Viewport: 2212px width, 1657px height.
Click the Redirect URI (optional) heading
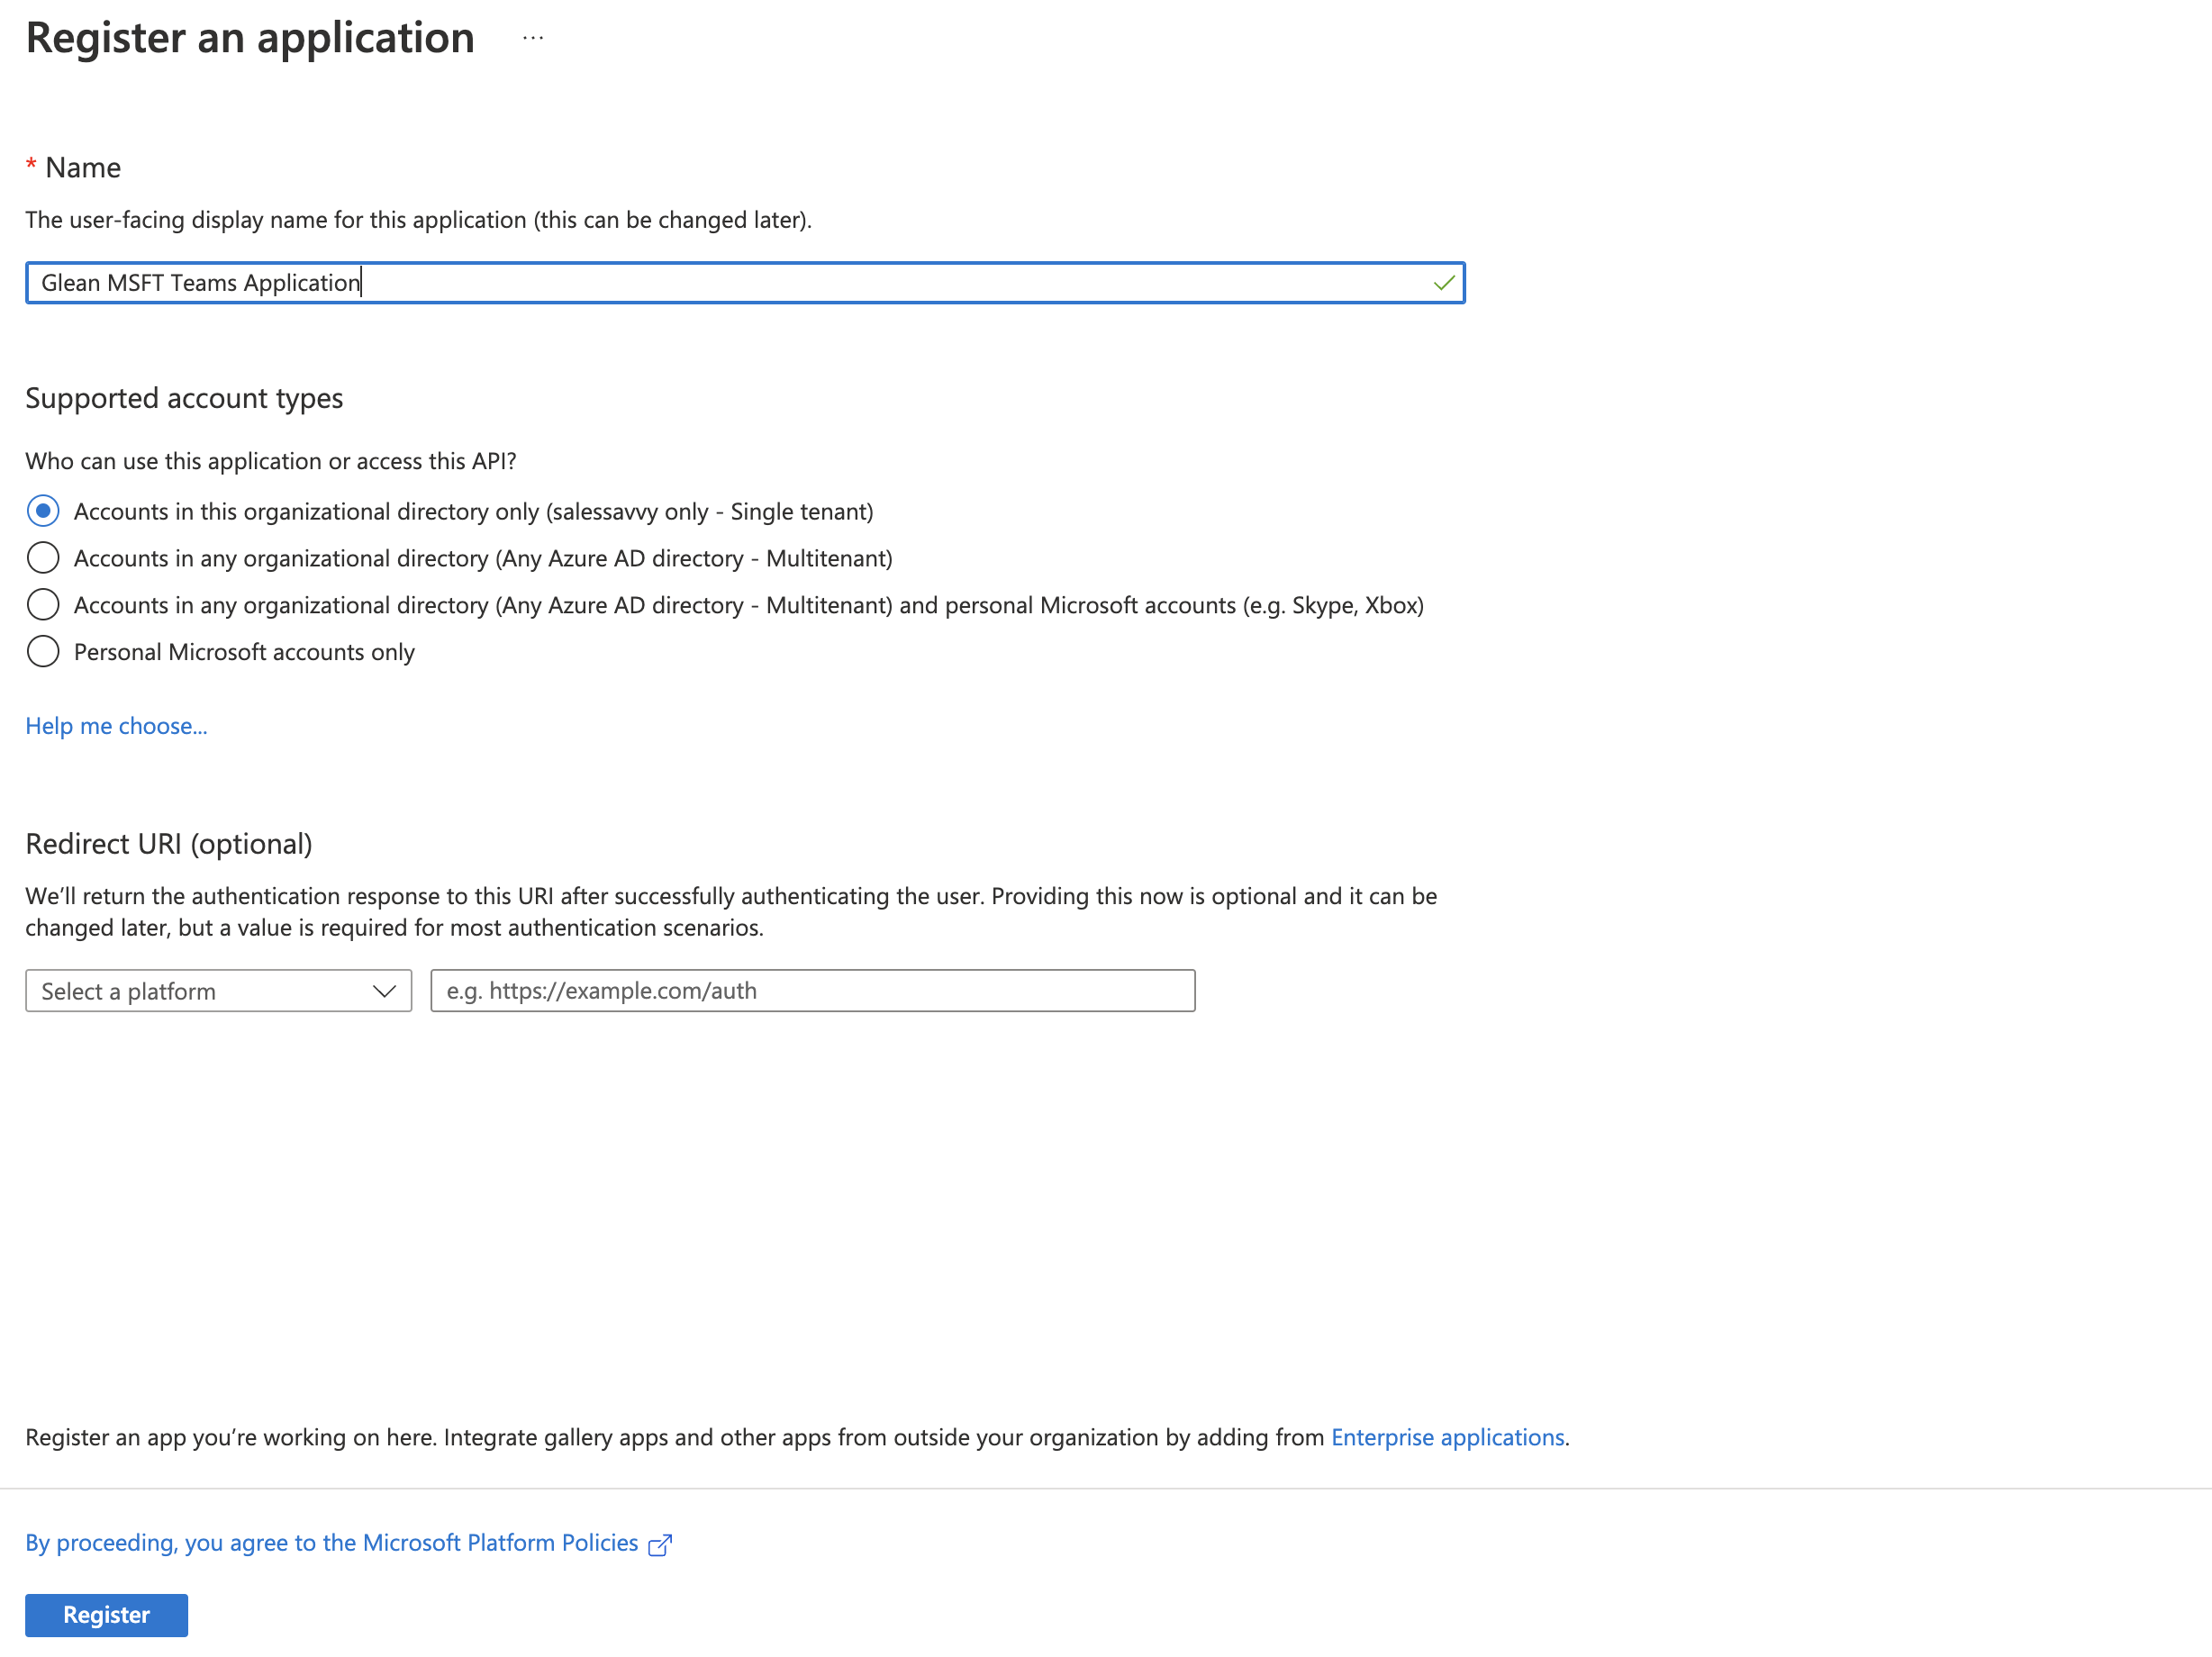(x=169, y=844)
